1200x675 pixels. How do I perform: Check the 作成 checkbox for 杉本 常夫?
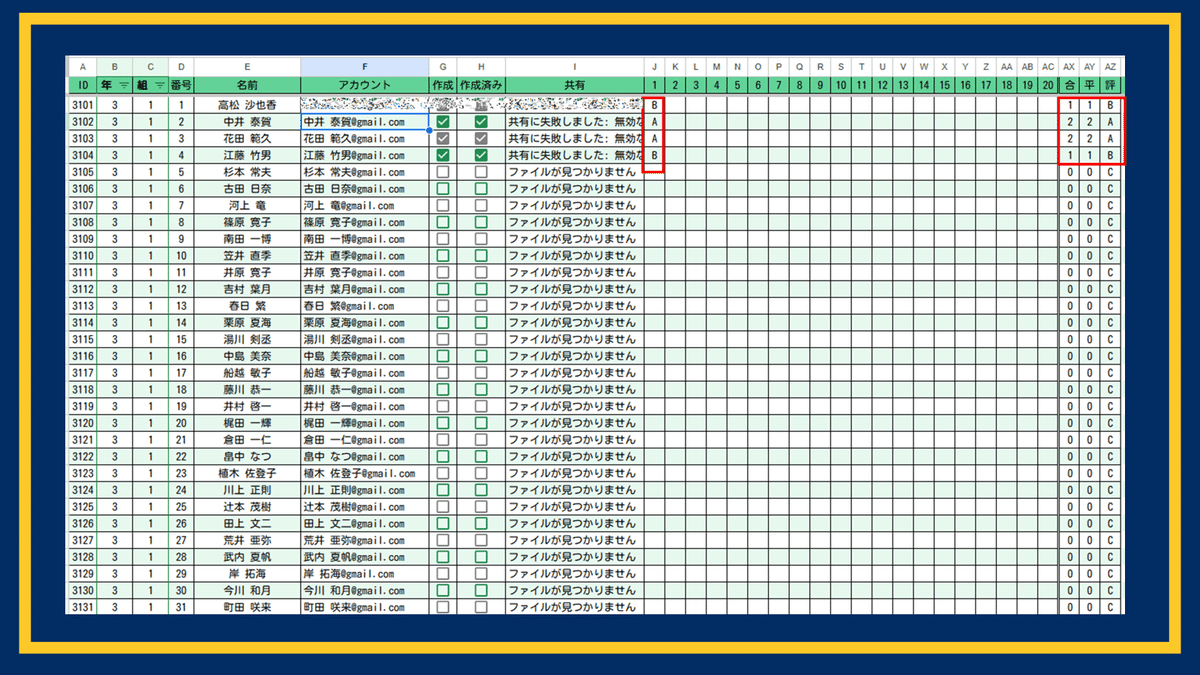tap(443, 172)
